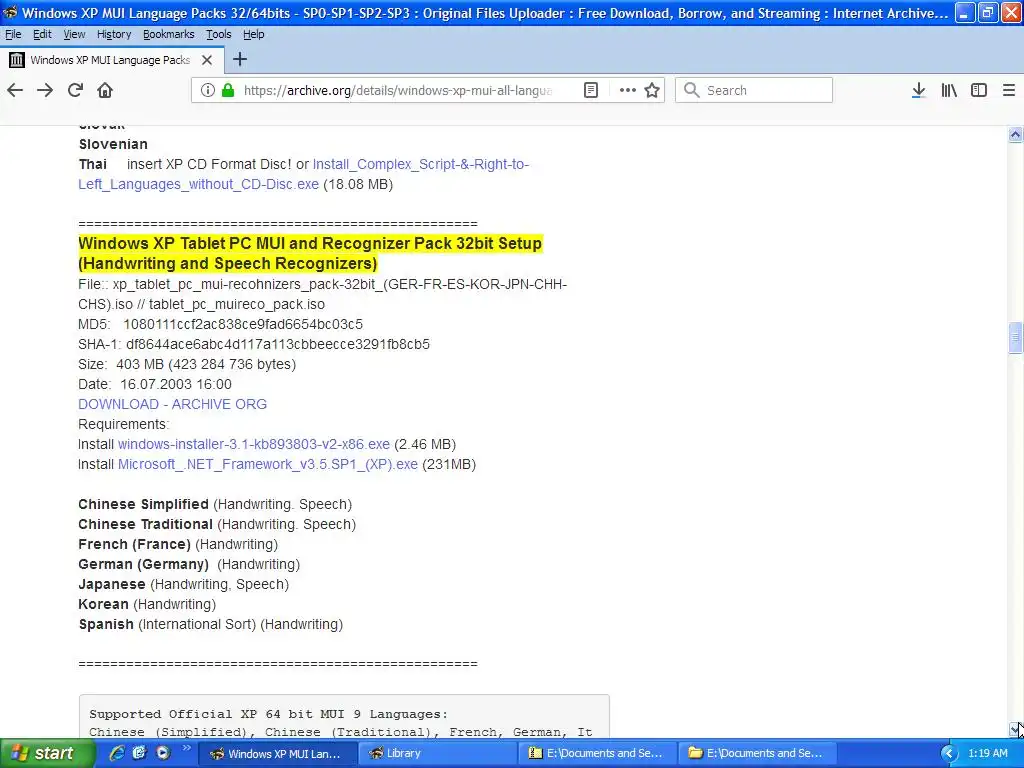
Task: Click Chinese Simplified language entry
Action: 215,504
